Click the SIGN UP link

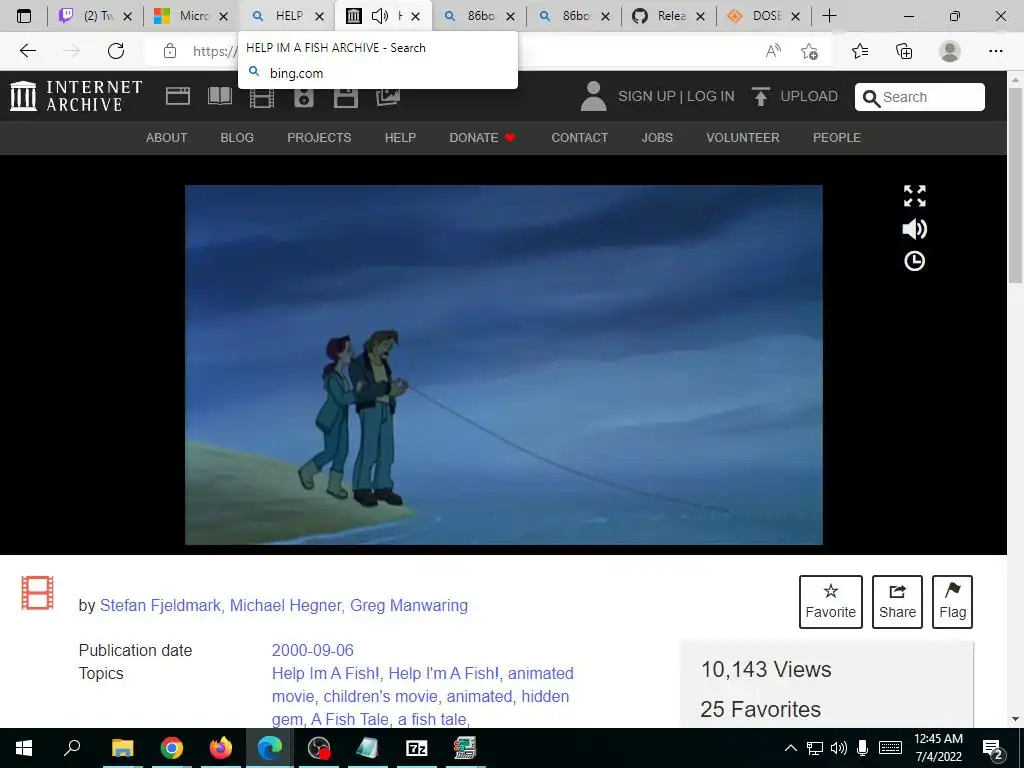tap(647, 97)
